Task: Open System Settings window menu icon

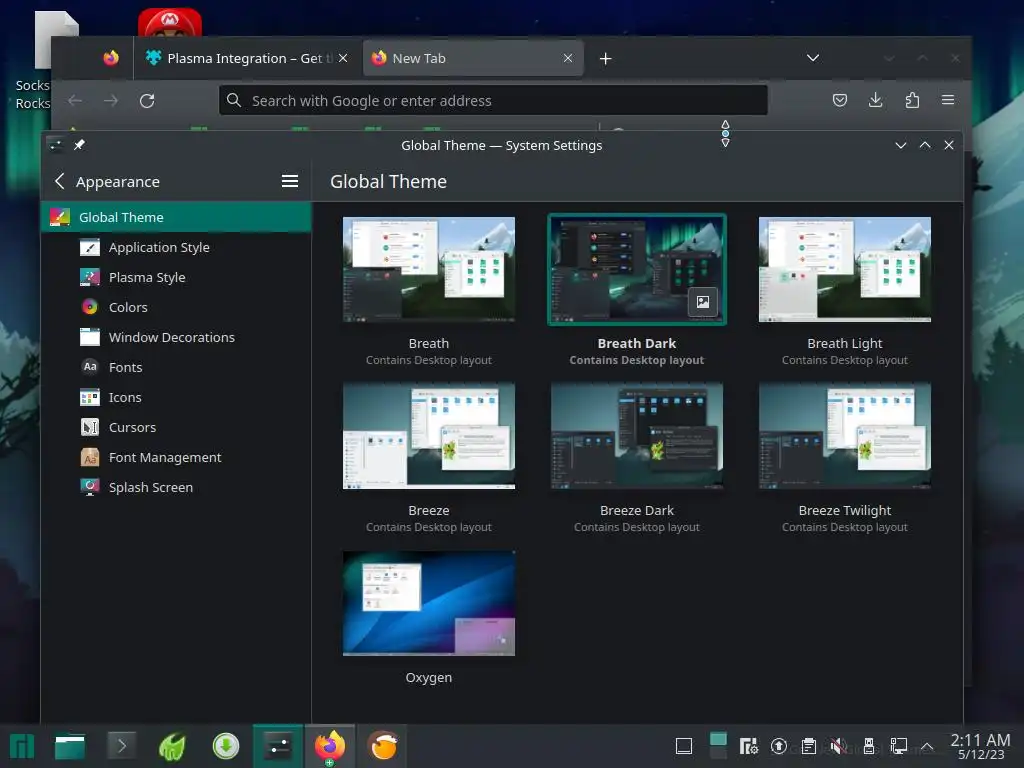Action: tap(56, 144)
